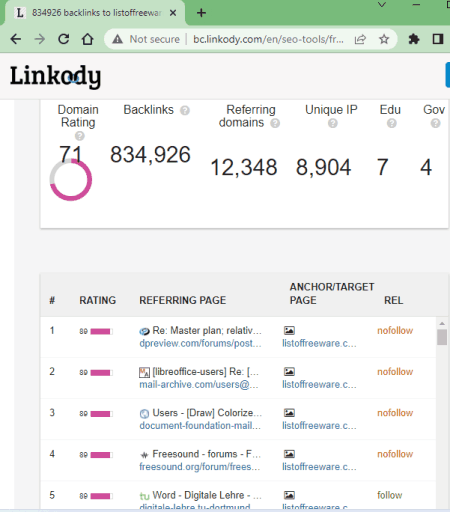Close the 834926 backlinks tab
Image resolution: width=450 pixels, height=512 pixels.
click(173, 13)
